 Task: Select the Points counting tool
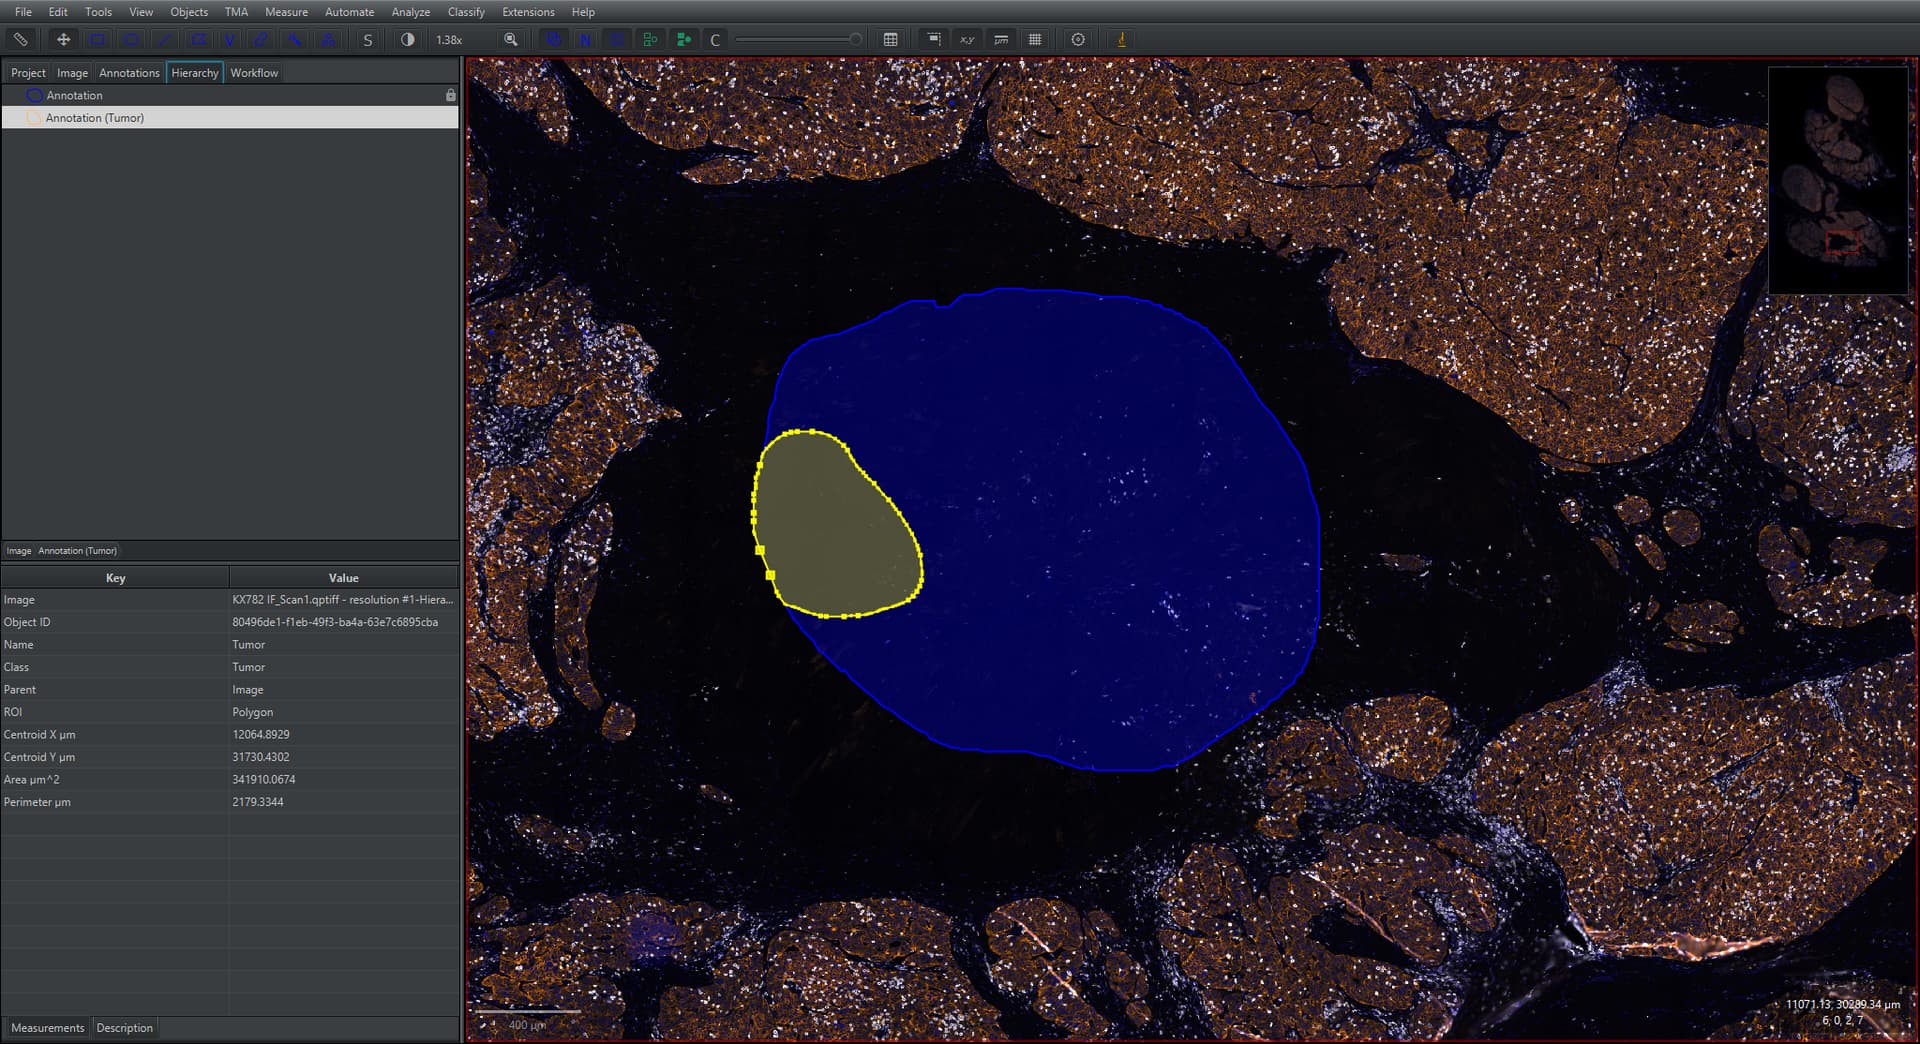[x=328, y=40]
